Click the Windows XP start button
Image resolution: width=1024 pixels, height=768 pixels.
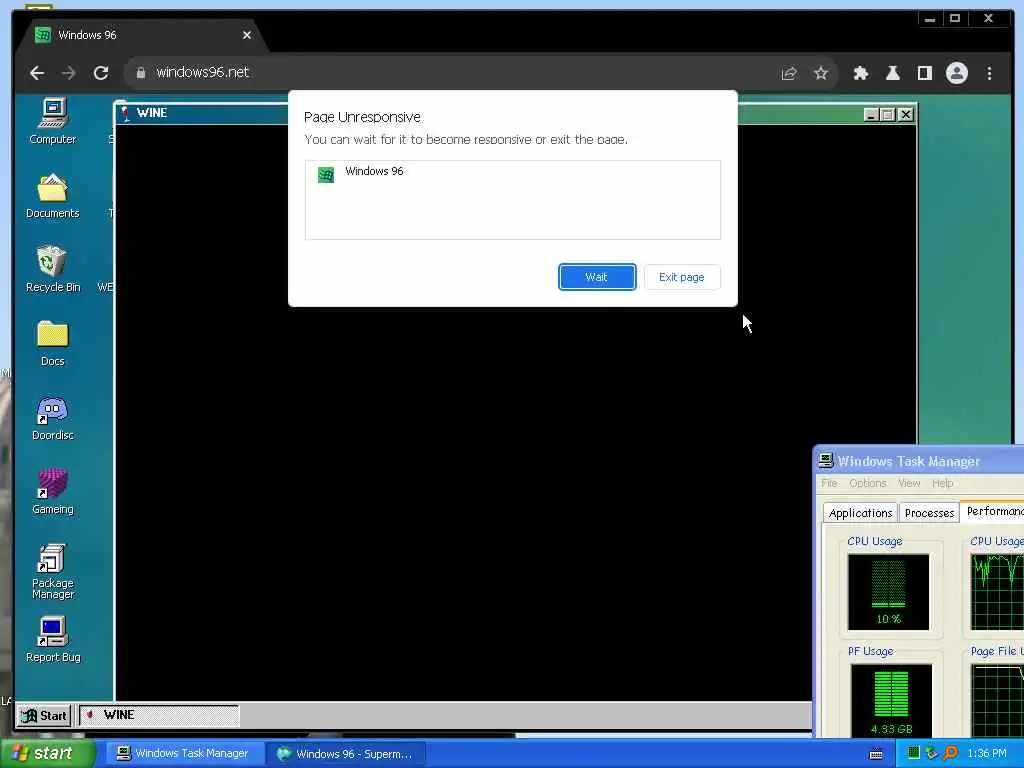click(x=47, y=754)
